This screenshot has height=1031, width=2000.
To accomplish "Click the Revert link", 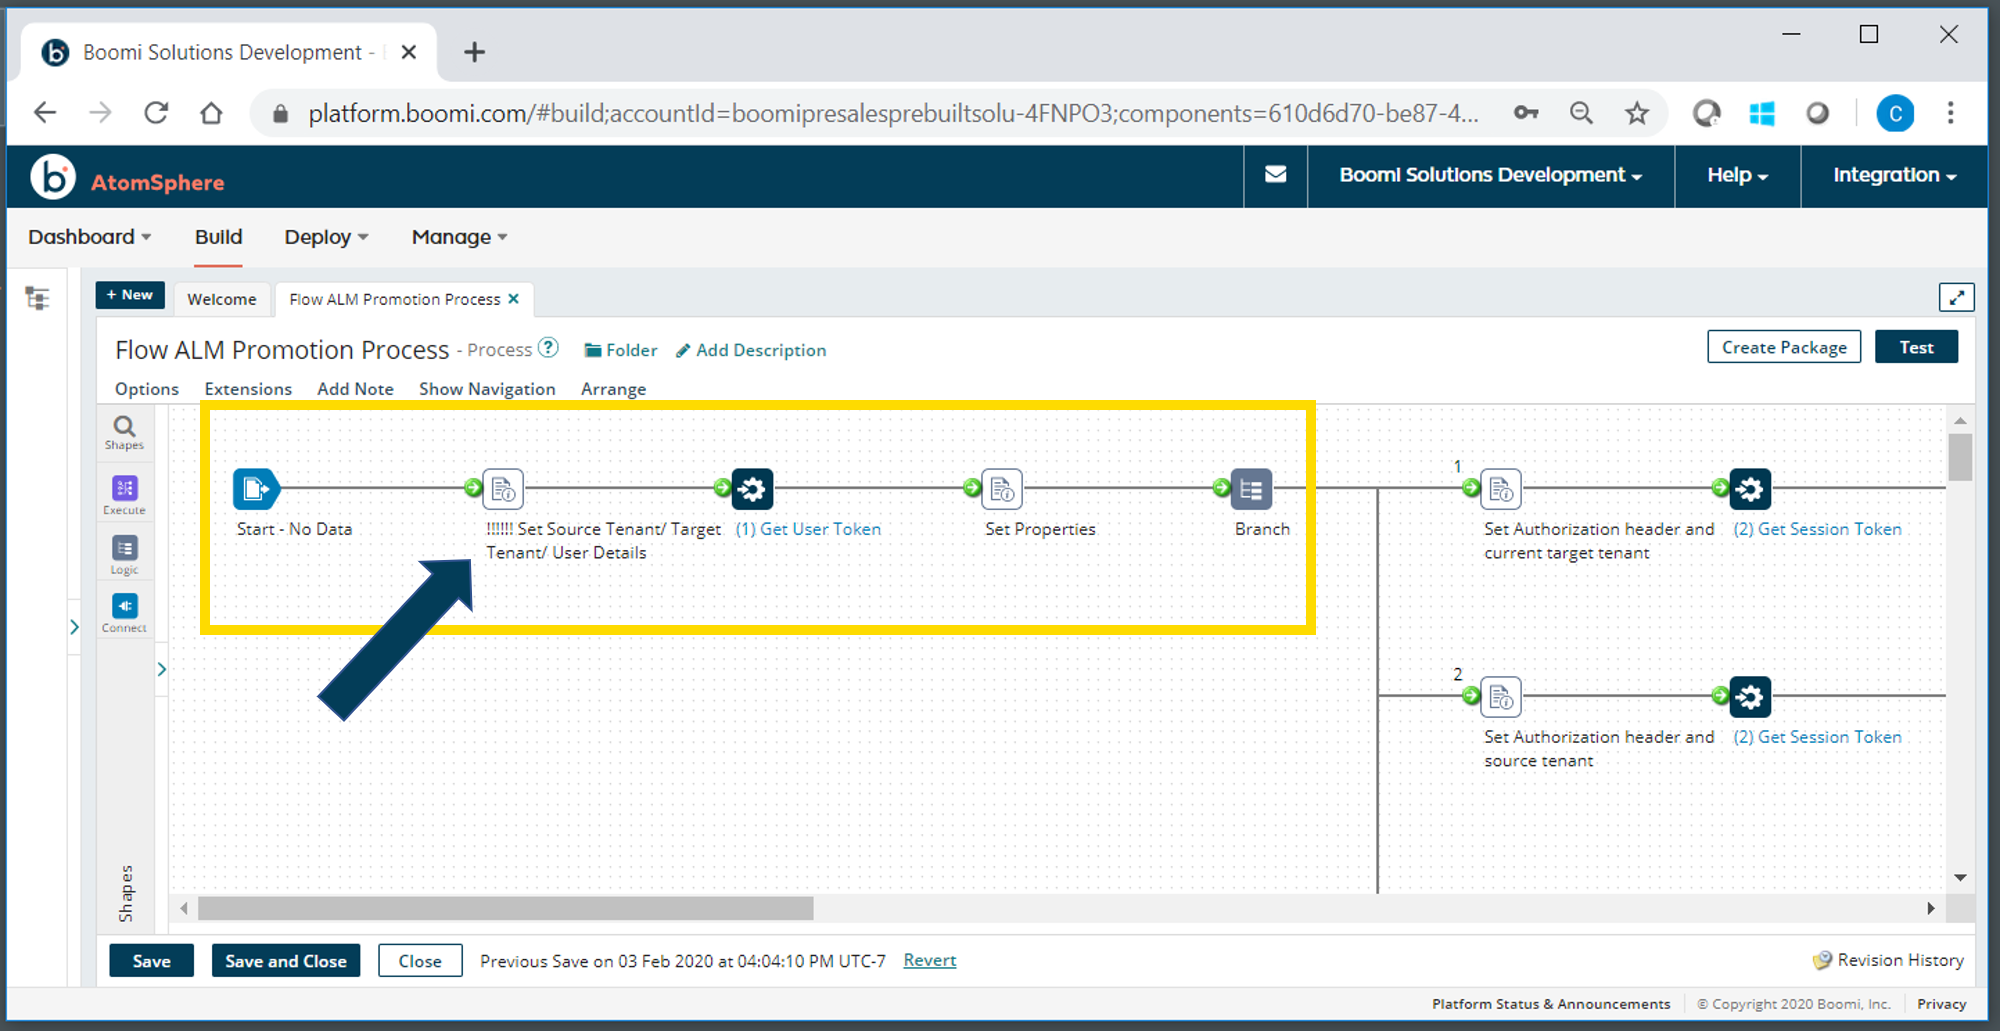I will click(x=929, y=960).
